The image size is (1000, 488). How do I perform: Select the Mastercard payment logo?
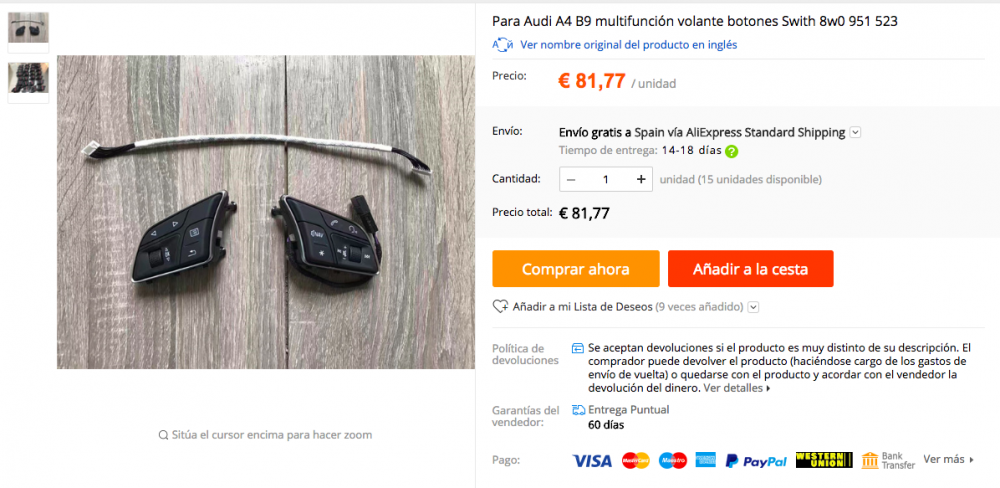[x=636, y=460]
